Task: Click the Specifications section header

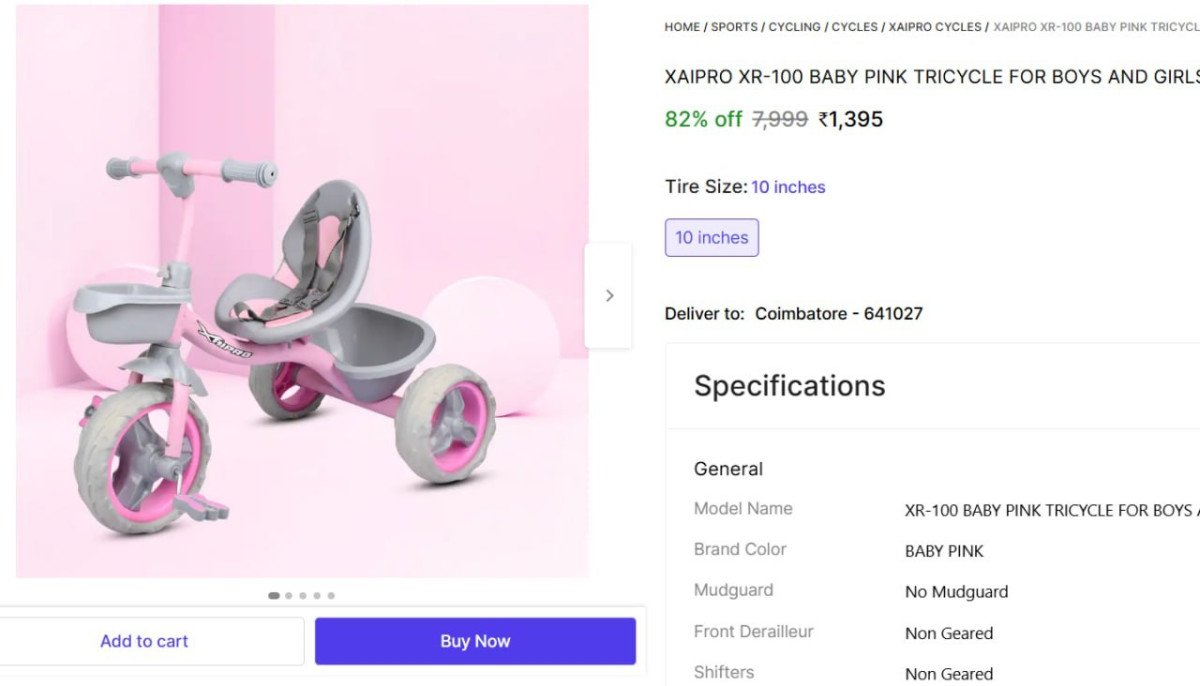Action: click(x=789, y=386)
